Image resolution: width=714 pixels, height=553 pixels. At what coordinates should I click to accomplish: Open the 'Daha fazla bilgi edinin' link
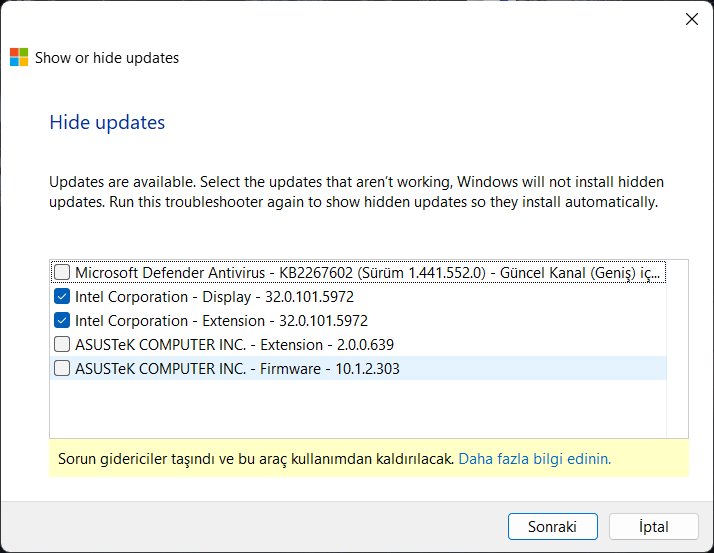tap(535, 459)
